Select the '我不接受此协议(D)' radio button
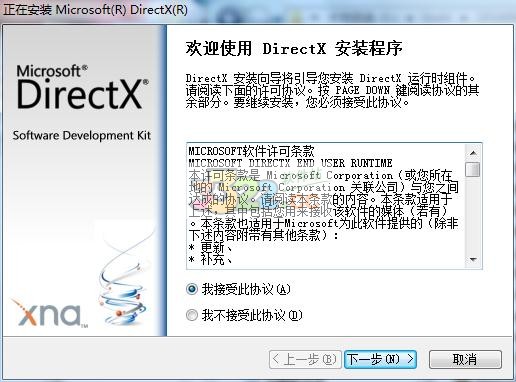This screenshot has width=516, height=382. (x=192, y=315)
